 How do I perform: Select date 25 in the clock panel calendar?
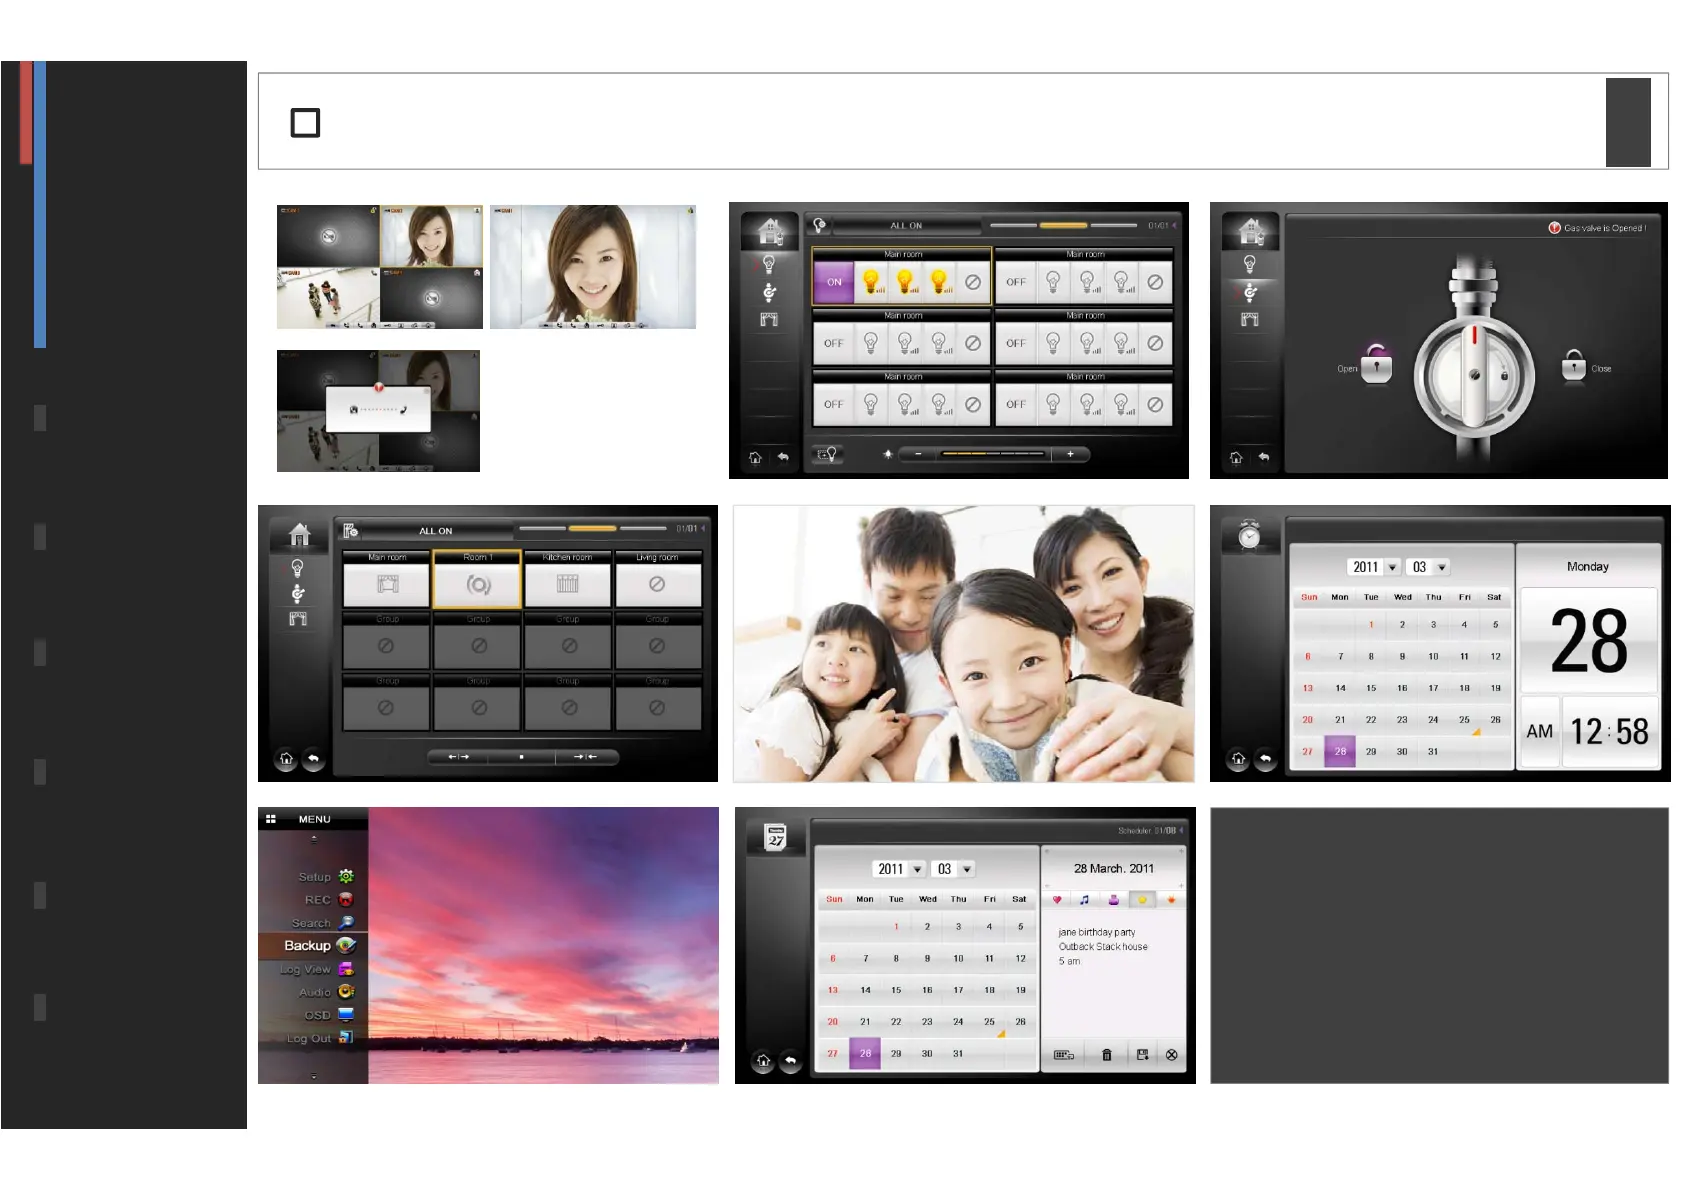tap(1464, 720)
